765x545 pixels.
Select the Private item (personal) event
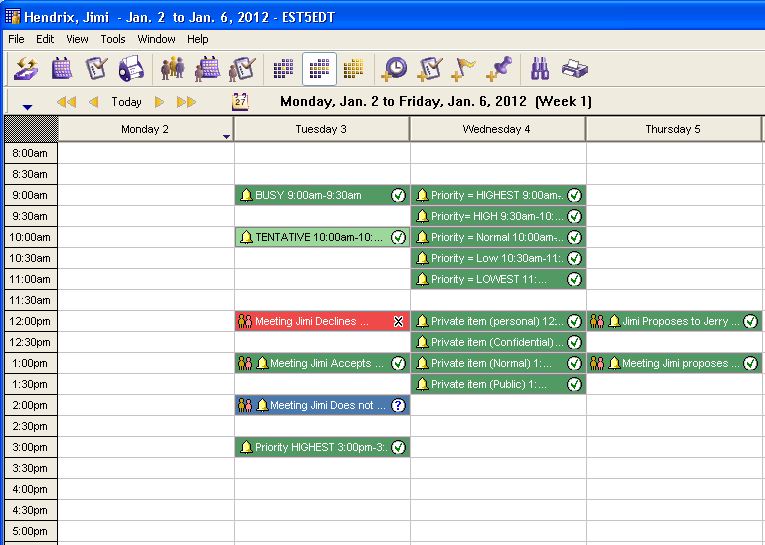[498, 321]
